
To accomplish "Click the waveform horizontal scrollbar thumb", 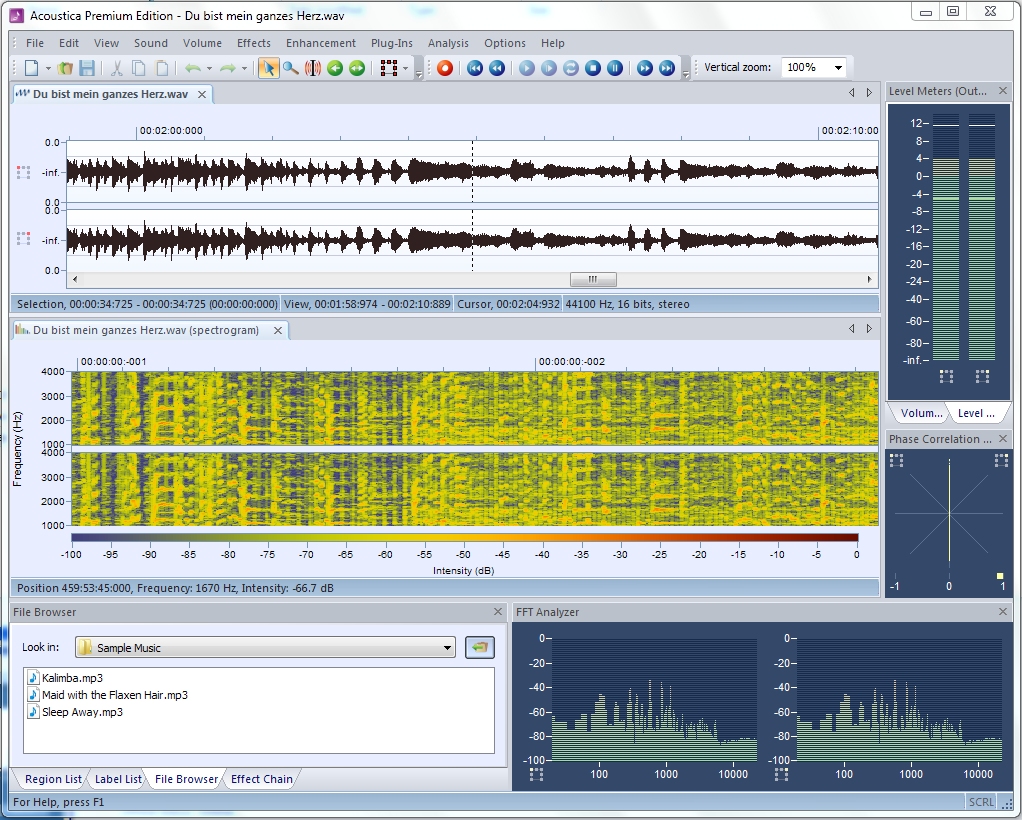I will pos(592,280).
